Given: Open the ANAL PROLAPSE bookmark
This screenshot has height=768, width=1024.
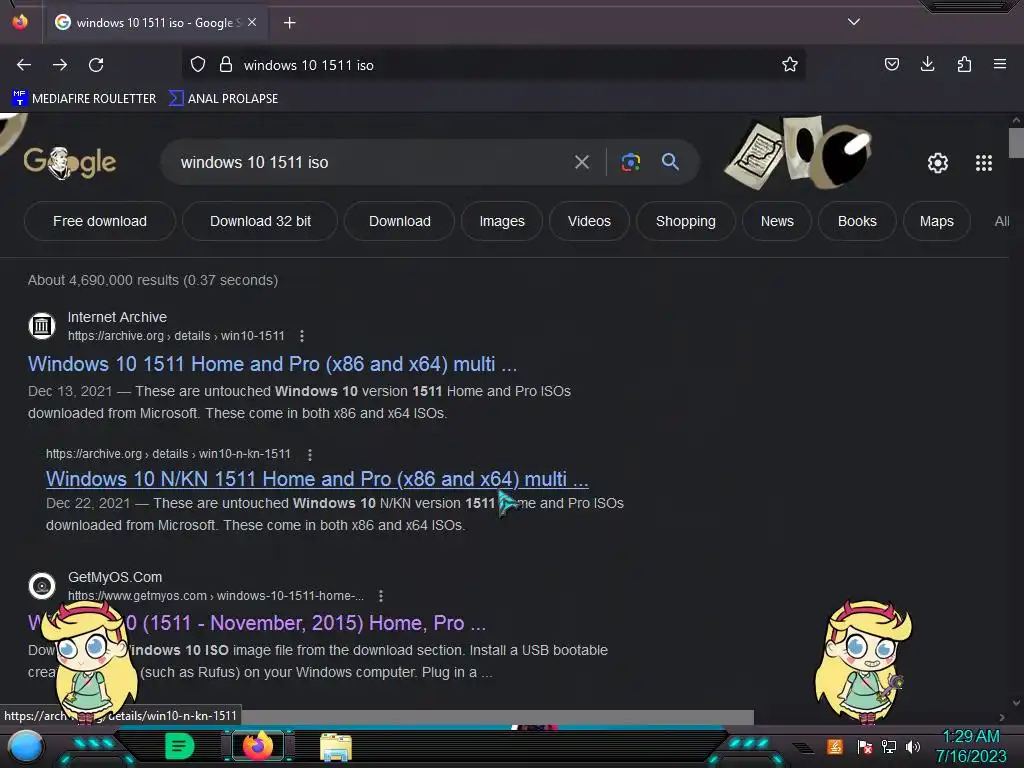Looking at the screenshot, I should (x=223, y=99).
